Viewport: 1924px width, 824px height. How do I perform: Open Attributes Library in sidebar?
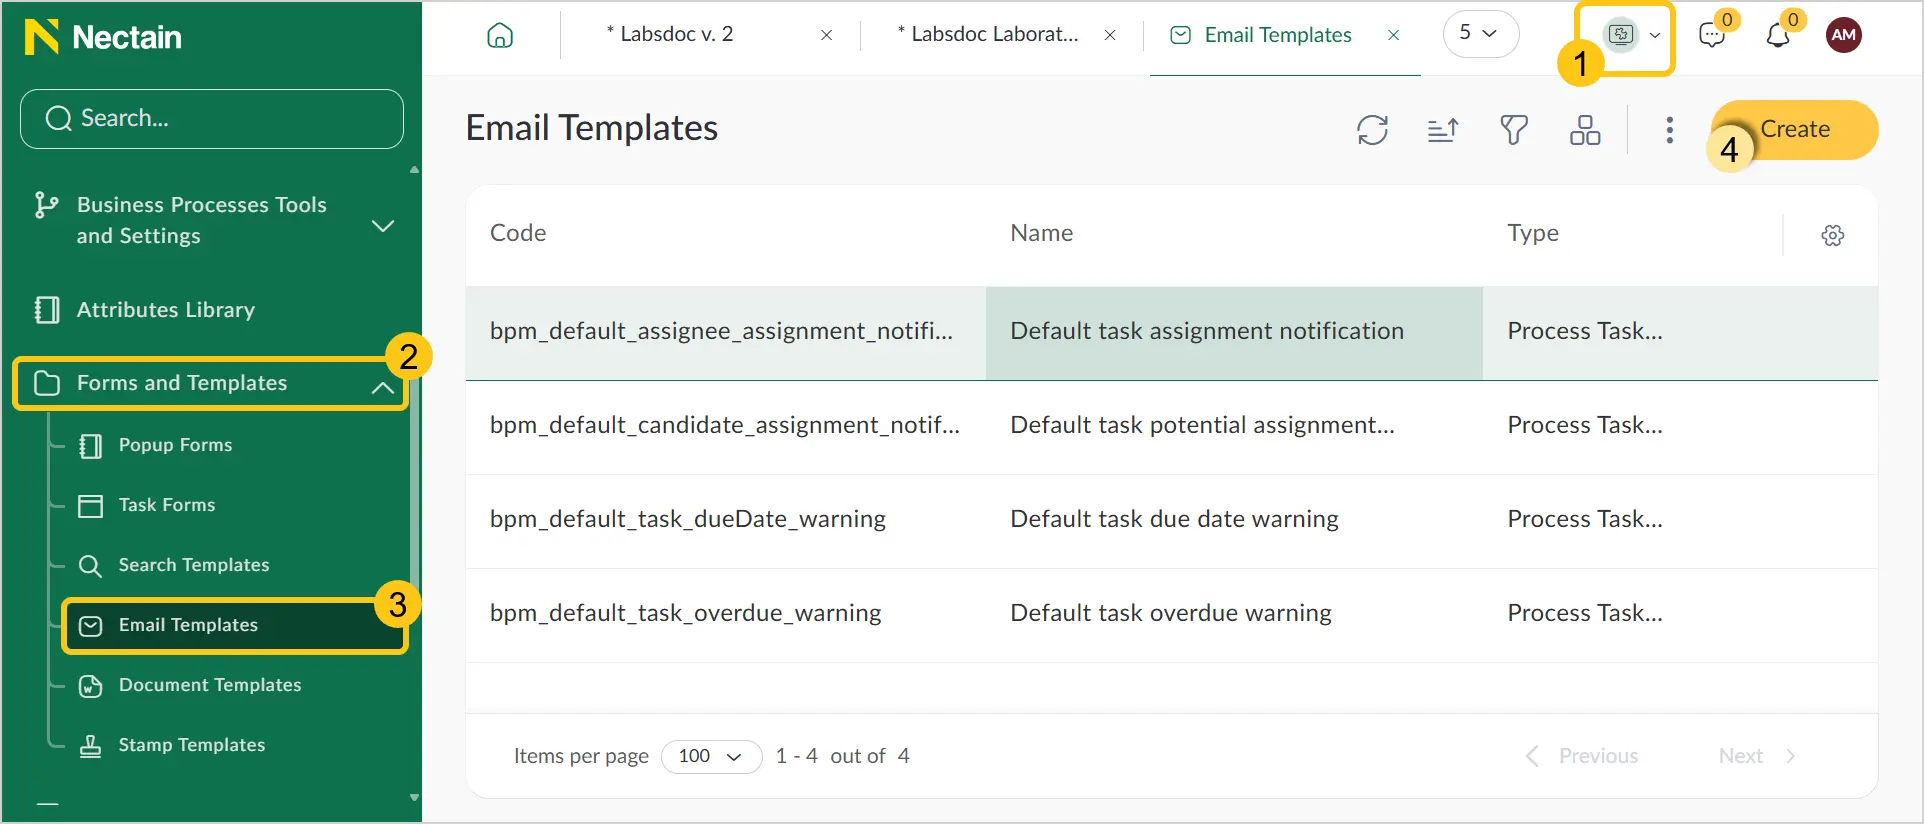coord(166,310)
